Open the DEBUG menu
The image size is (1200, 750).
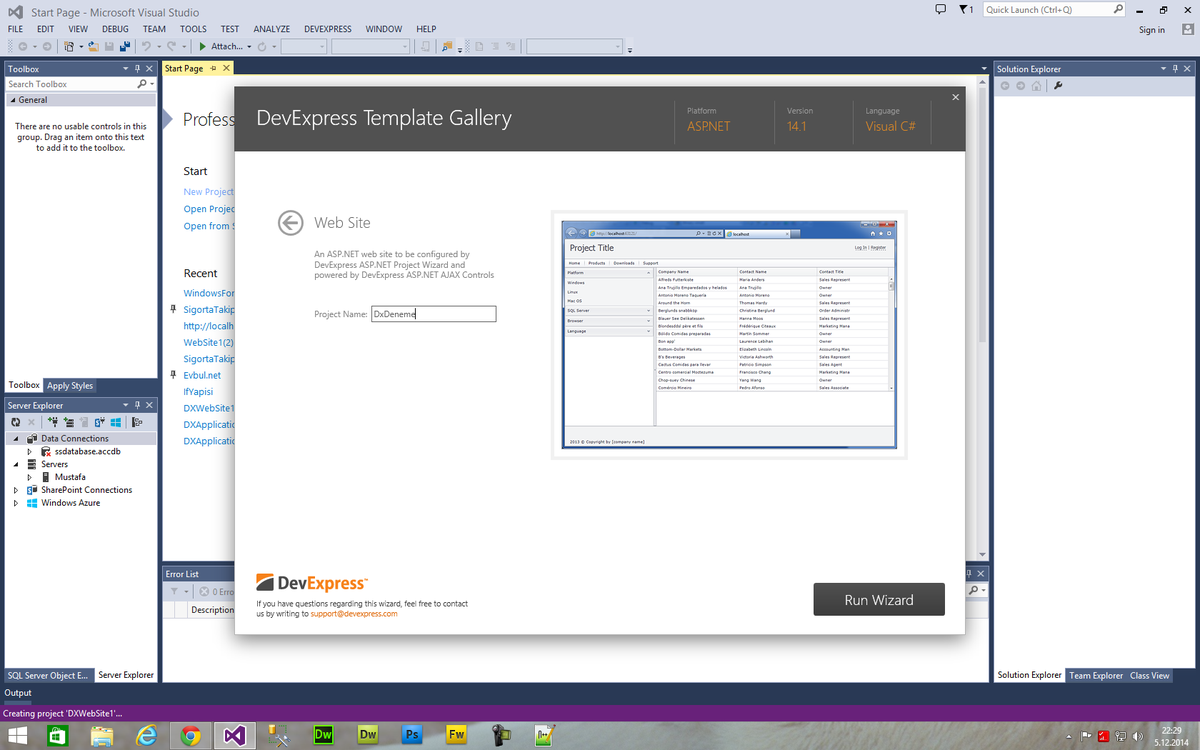pyautogui.click(x=115, y=30)
